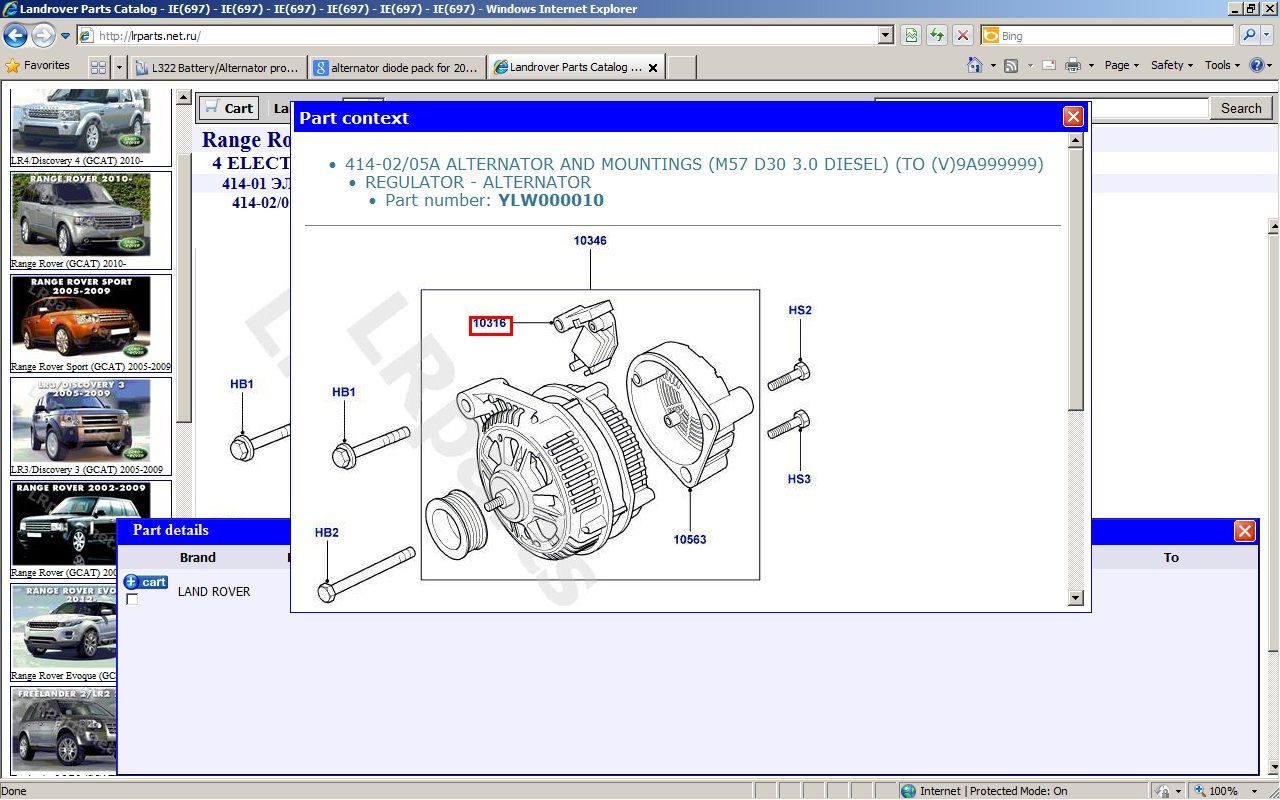
Task: Click the Refresh page icon
Action: 937,36
